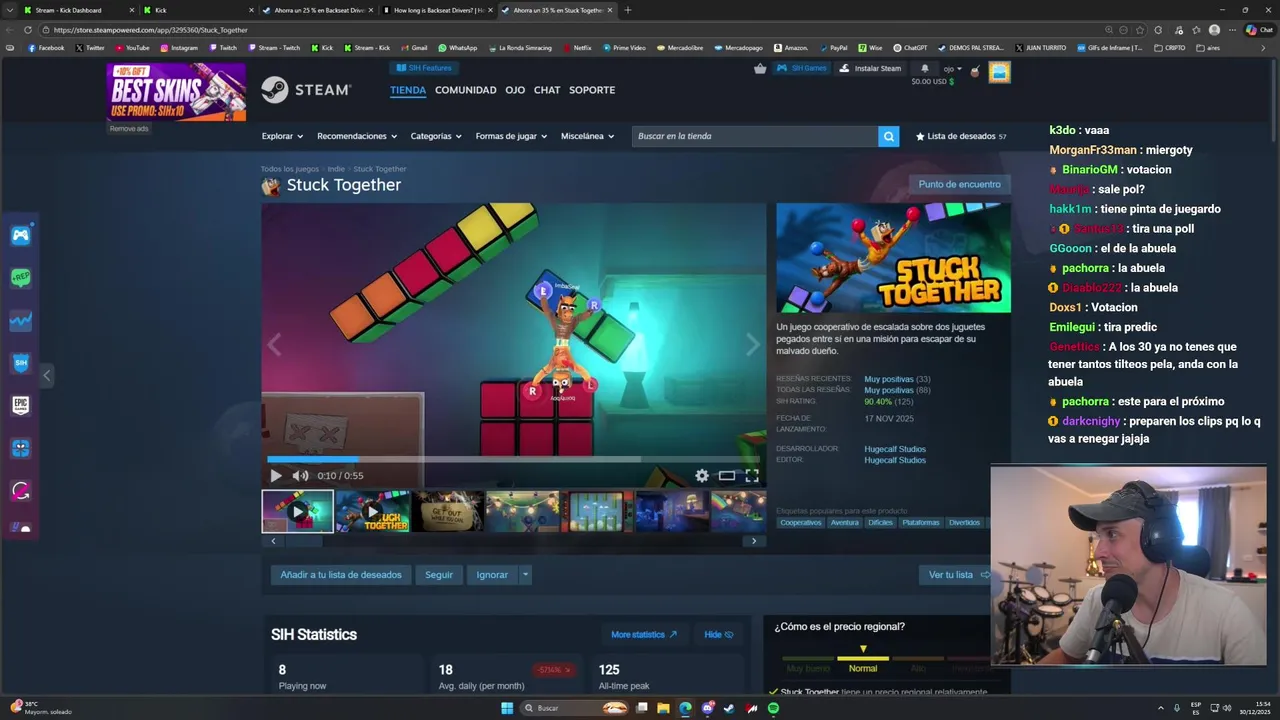Open the ojo account dropdown
The height and width of the screenshot is (720, 1280).
click(x=952, y=69)
